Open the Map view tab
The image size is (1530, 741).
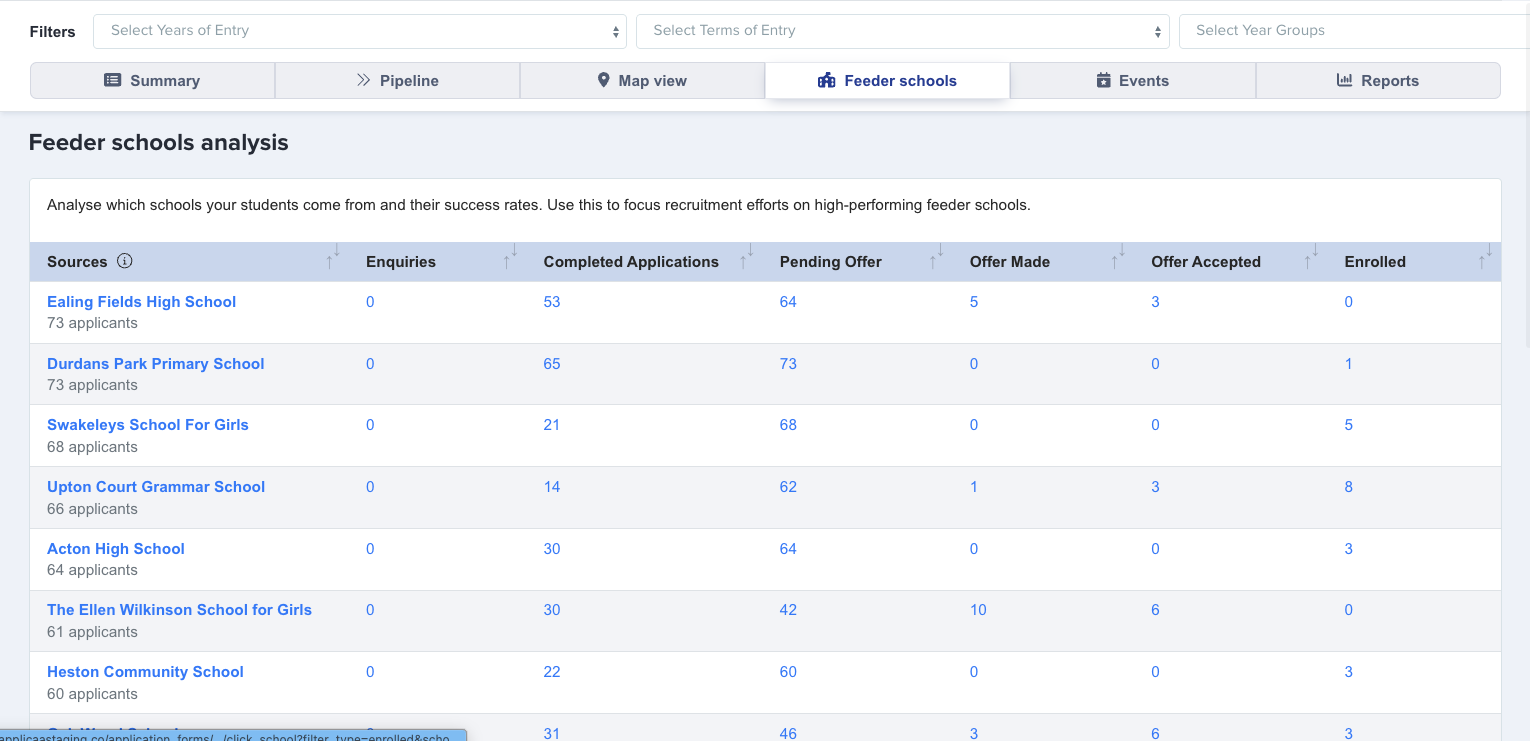point(642,81)
